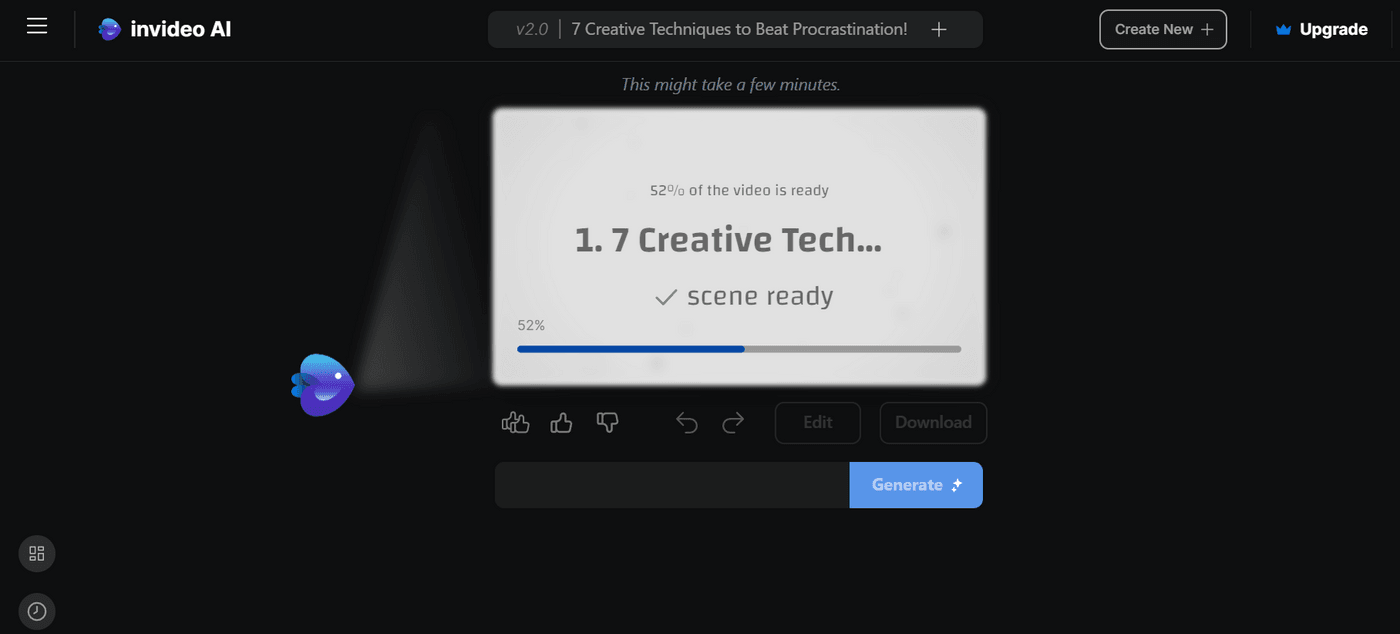Click the Download button
Screen dimensions: 1400x634
[x=932, y=422]
